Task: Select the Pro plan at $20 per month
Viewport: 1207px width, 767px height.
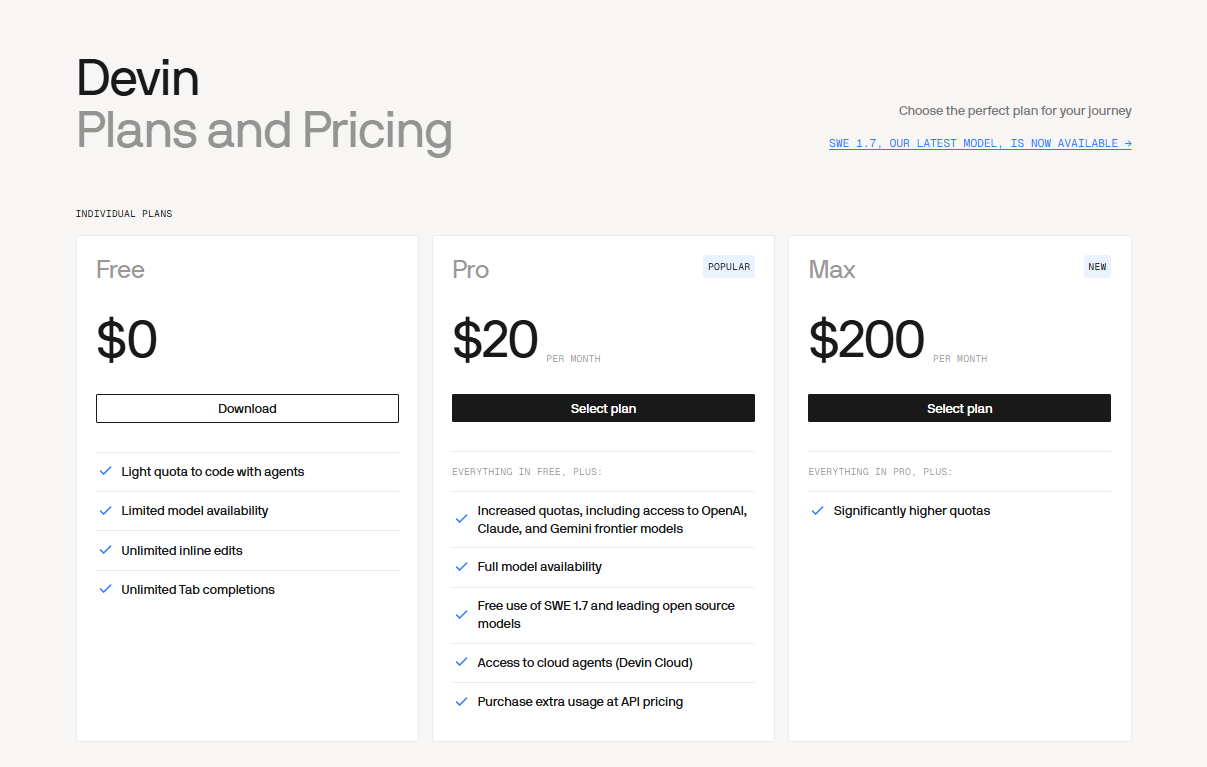Action: 603,408
